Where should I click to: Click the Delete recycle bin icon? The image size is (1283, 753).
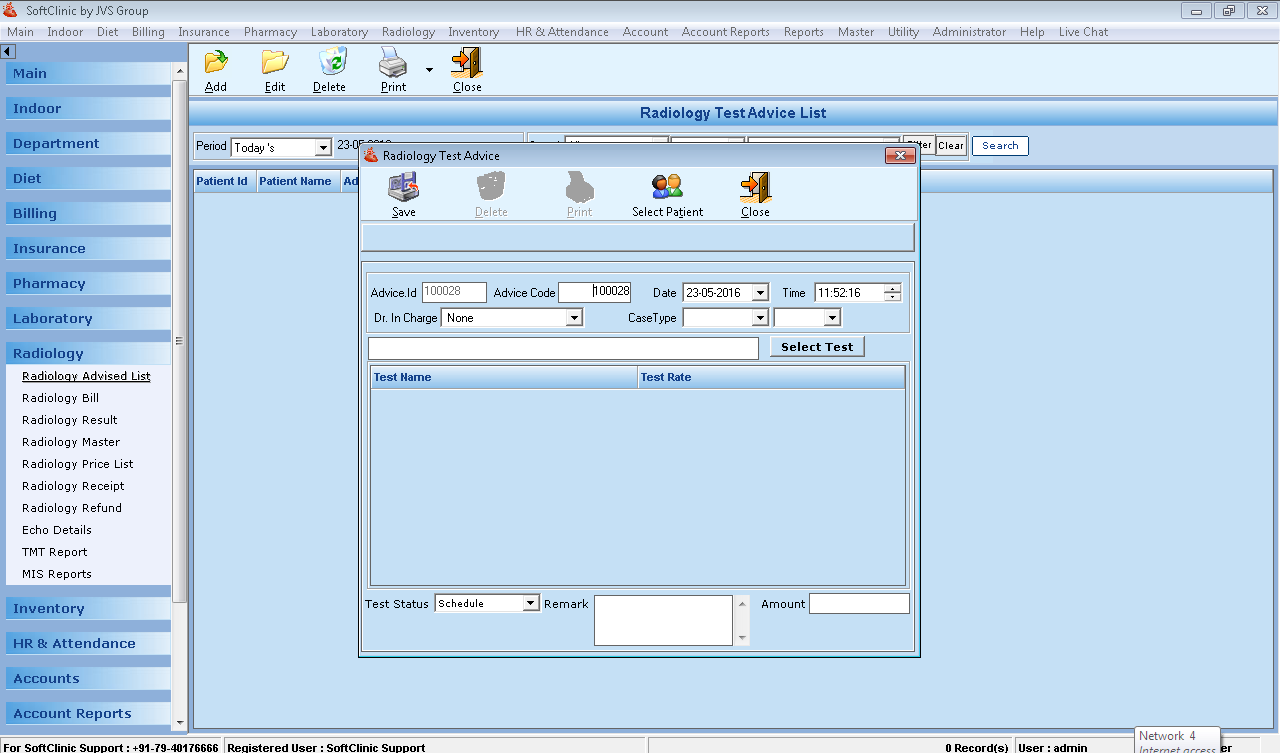point(330,63)
